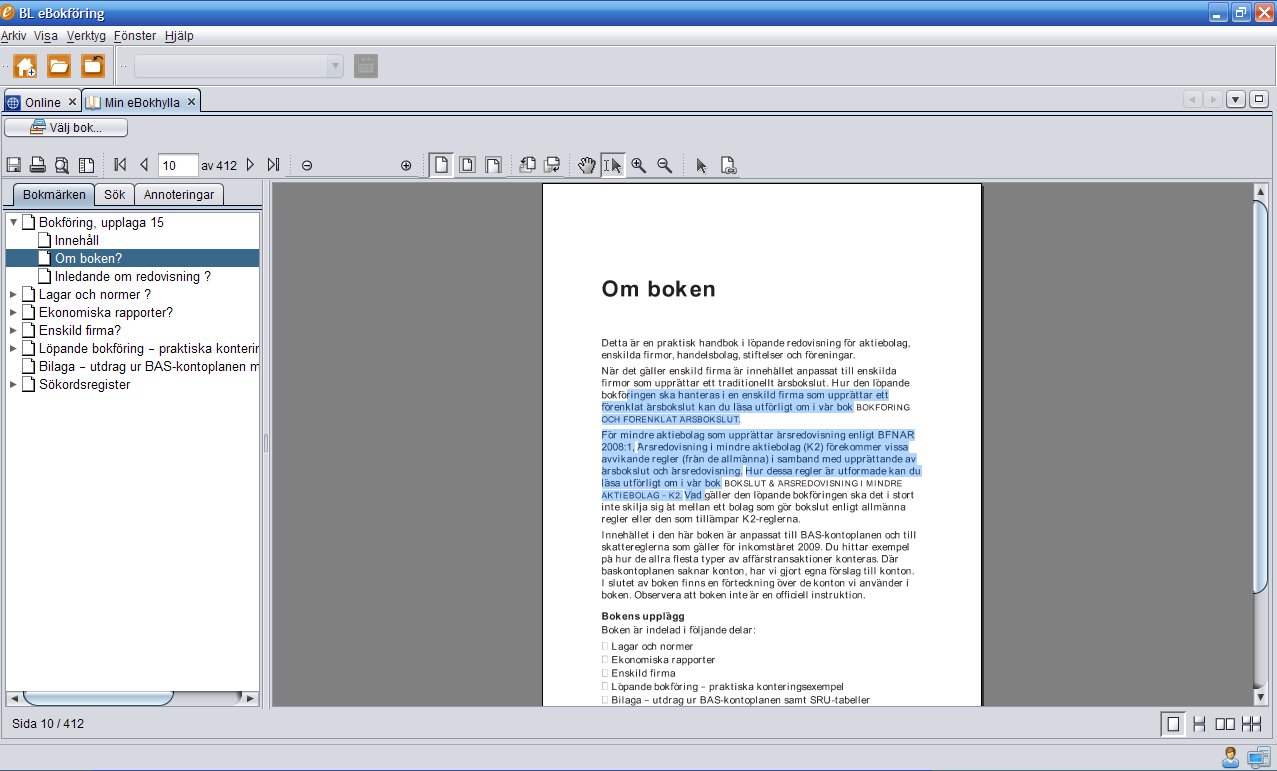The height and width of the screenshot is (771, 1277).
Task: Collapse the Bokföring, upplaga 15 bookmark
Action: click(x=13, y=222)
